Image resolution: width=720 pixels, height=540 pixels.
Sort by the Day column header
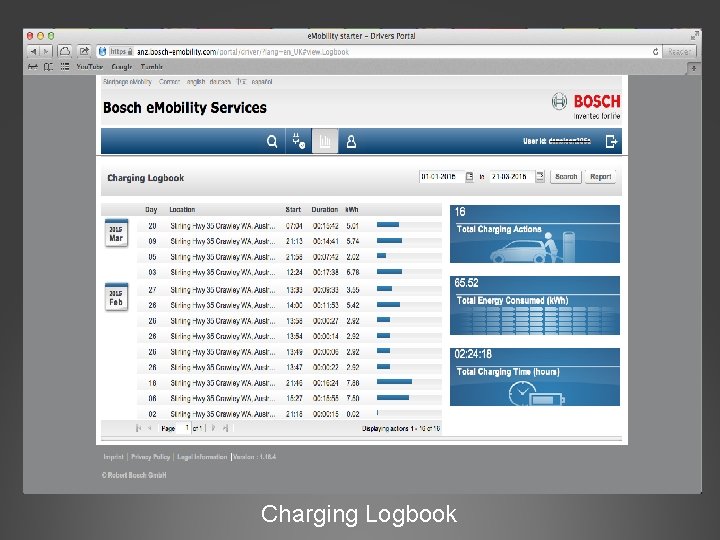151,210
